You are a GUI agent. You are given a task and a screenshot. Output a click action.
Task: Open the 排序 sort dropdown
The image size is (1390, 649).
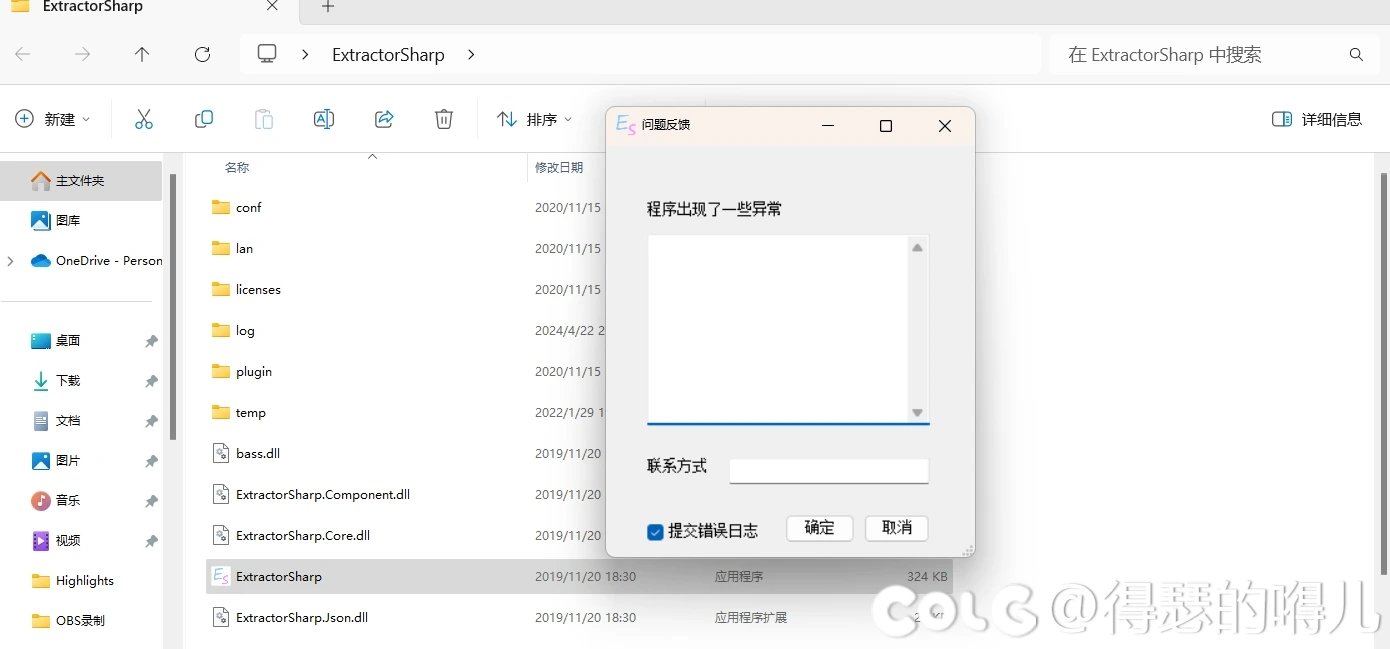click(x=534, y=119)
